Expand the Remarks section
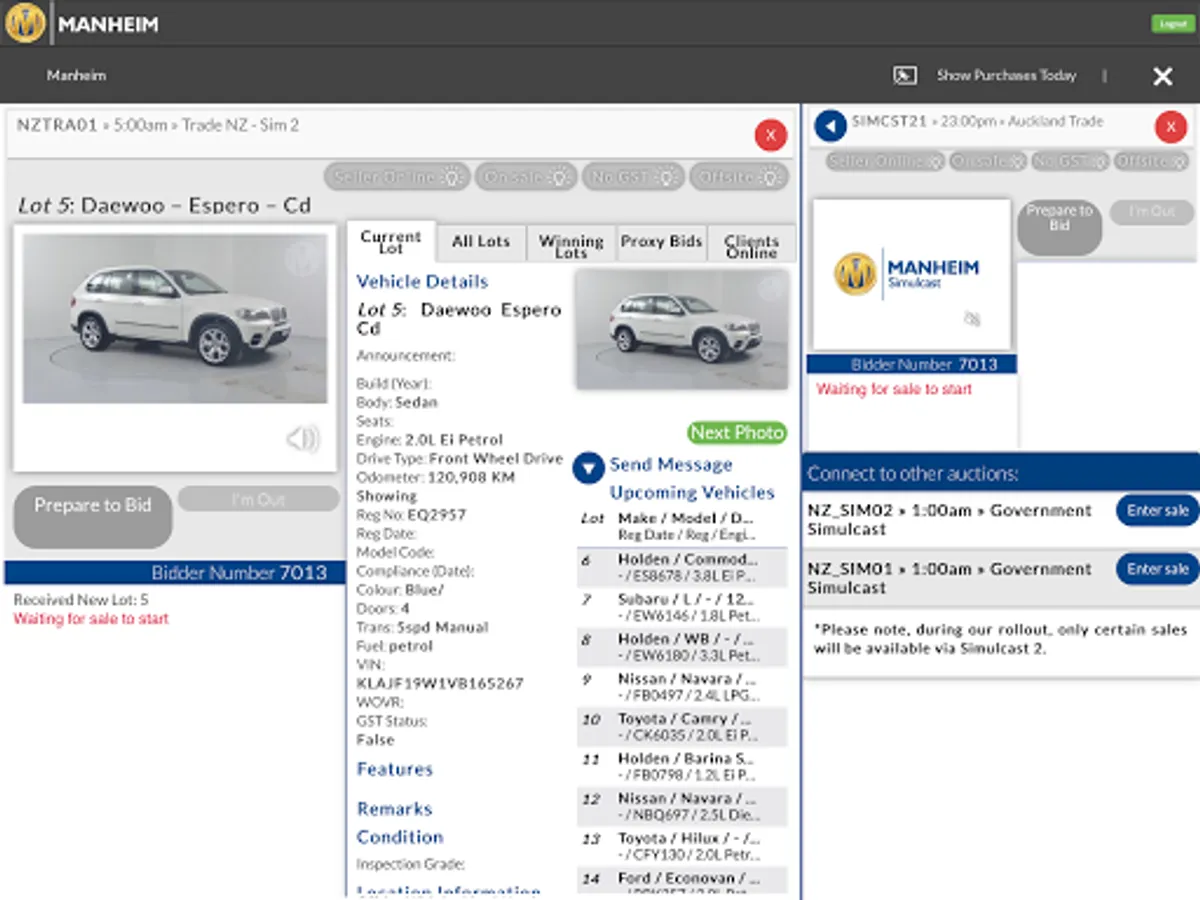1200x900 pixels. (x=394, y=809)
